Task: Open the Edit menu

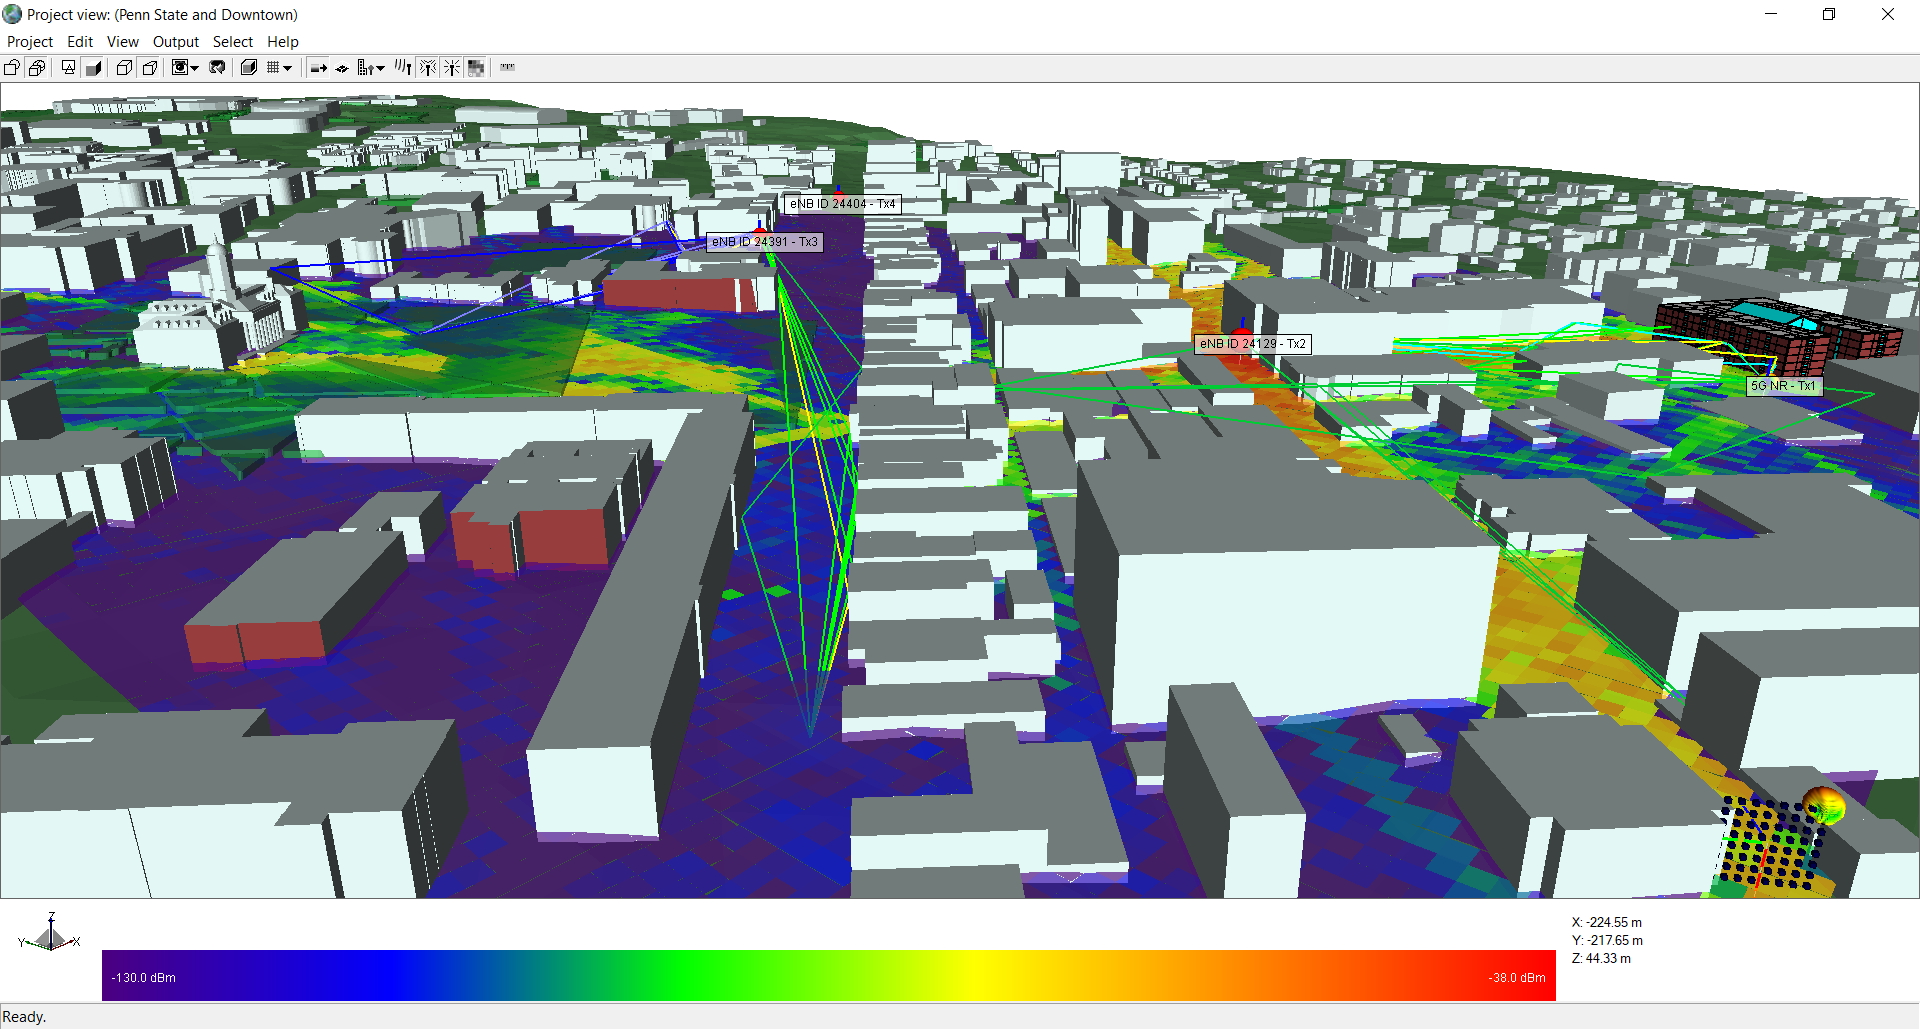Action: click(80, 42)
